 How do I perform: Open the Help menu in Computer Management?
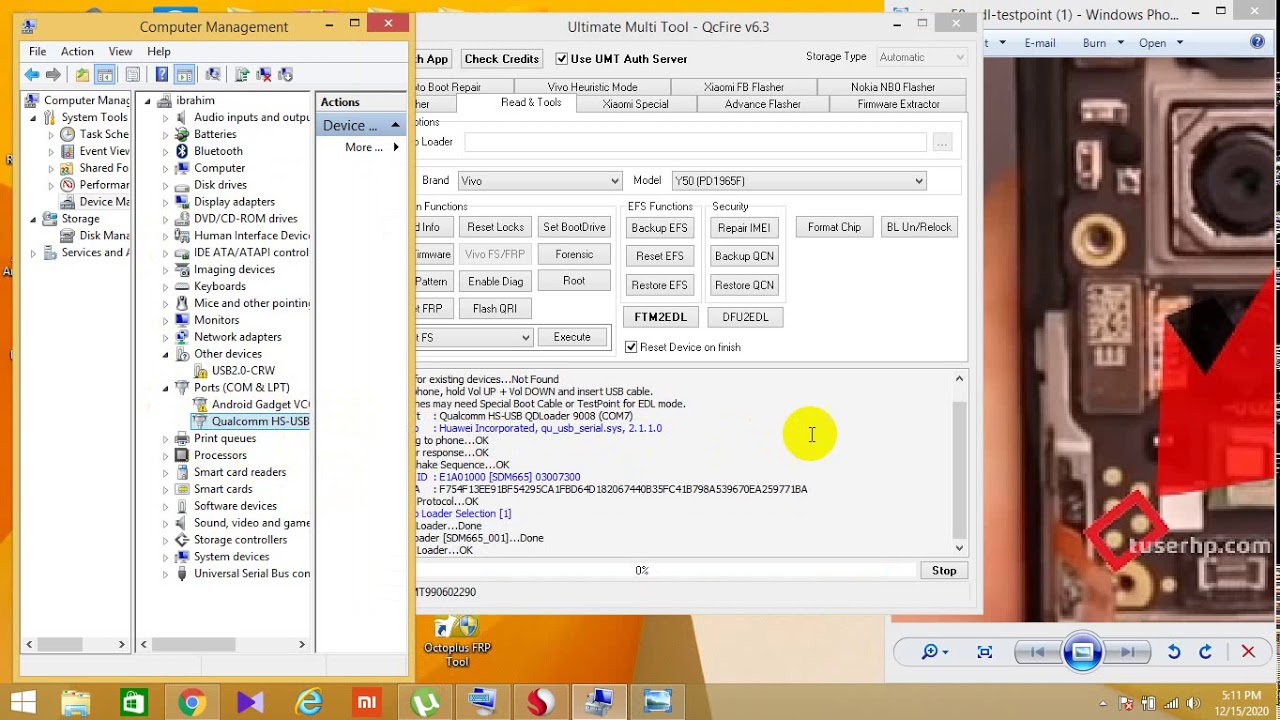[159, 51]
